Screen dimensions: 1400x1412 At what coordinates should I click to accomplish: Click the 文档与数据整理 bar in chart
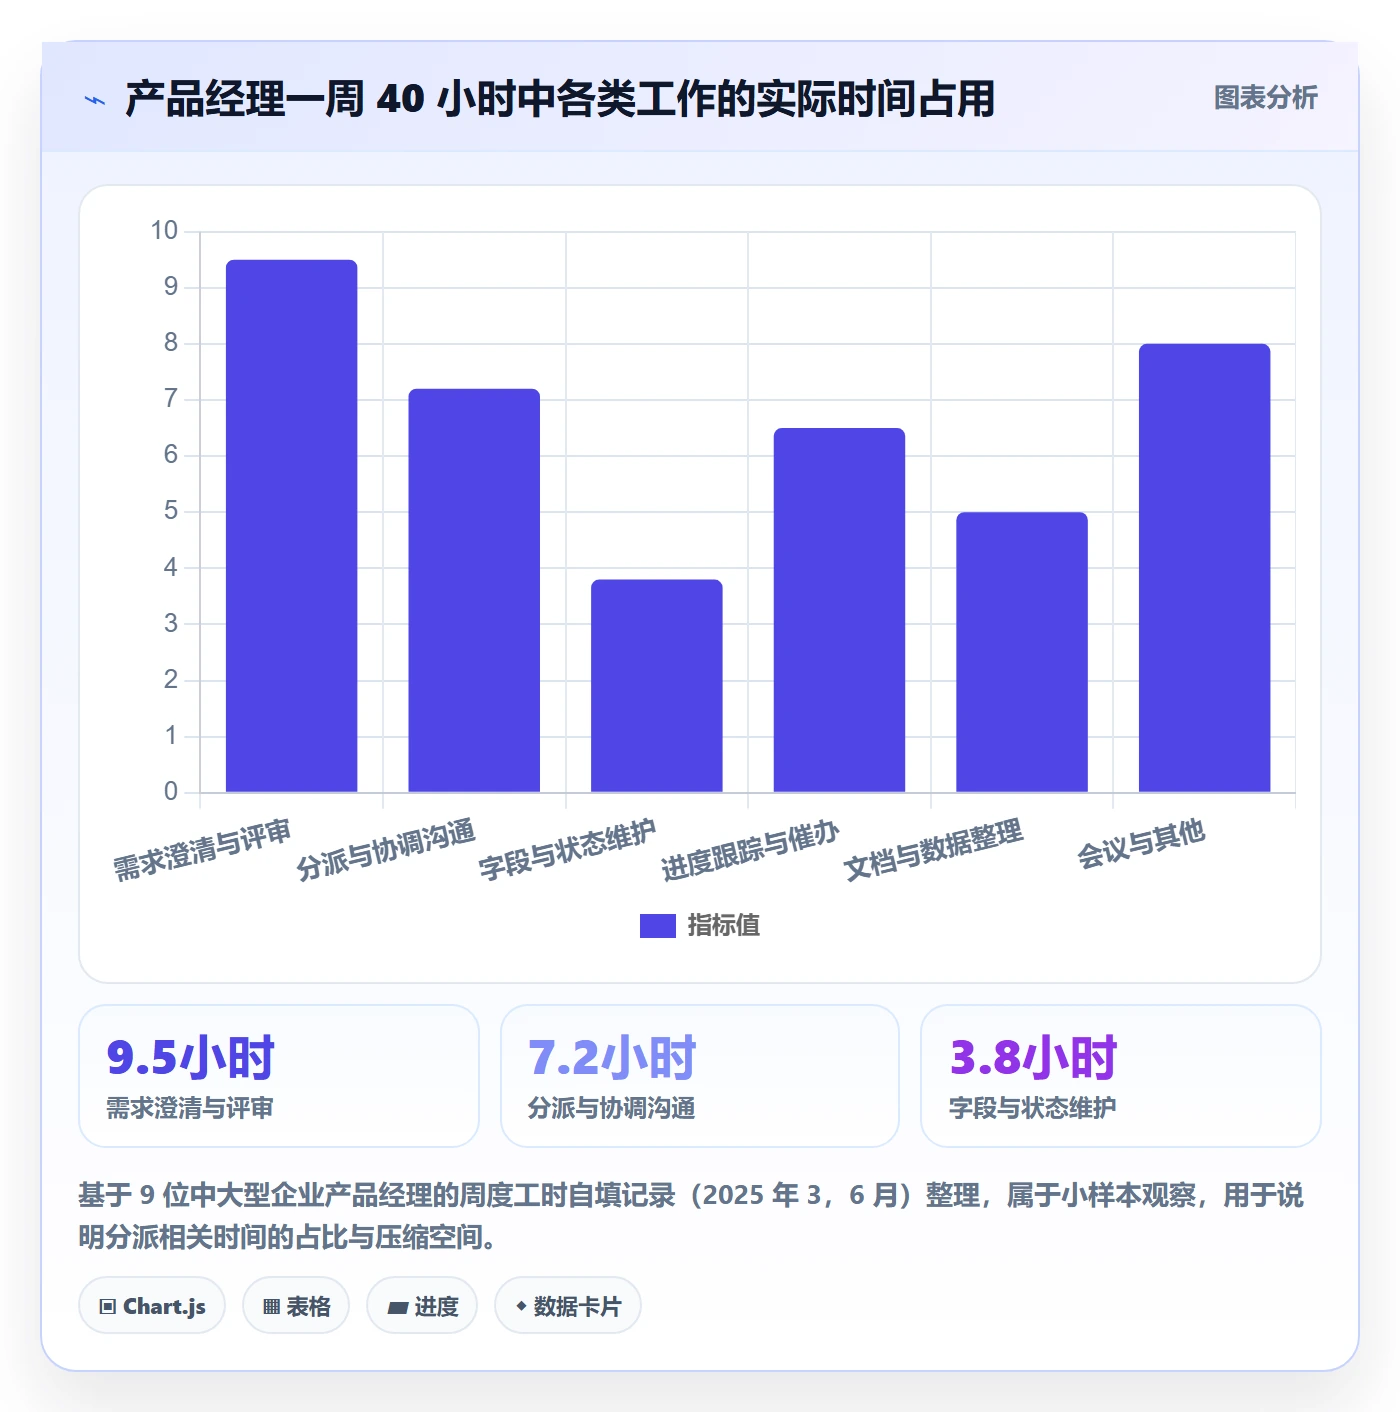[x=1022, y=652]
